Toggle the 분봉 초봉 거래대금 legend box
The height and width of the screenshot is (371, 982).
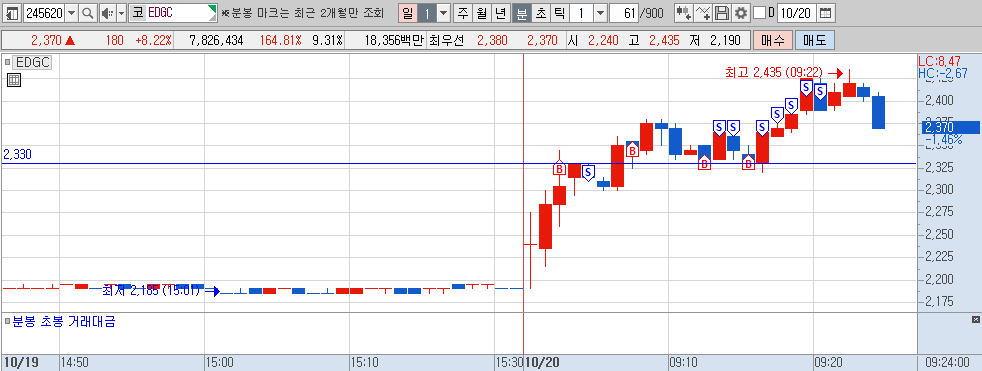pyautogui.click(x=8, y=321)
